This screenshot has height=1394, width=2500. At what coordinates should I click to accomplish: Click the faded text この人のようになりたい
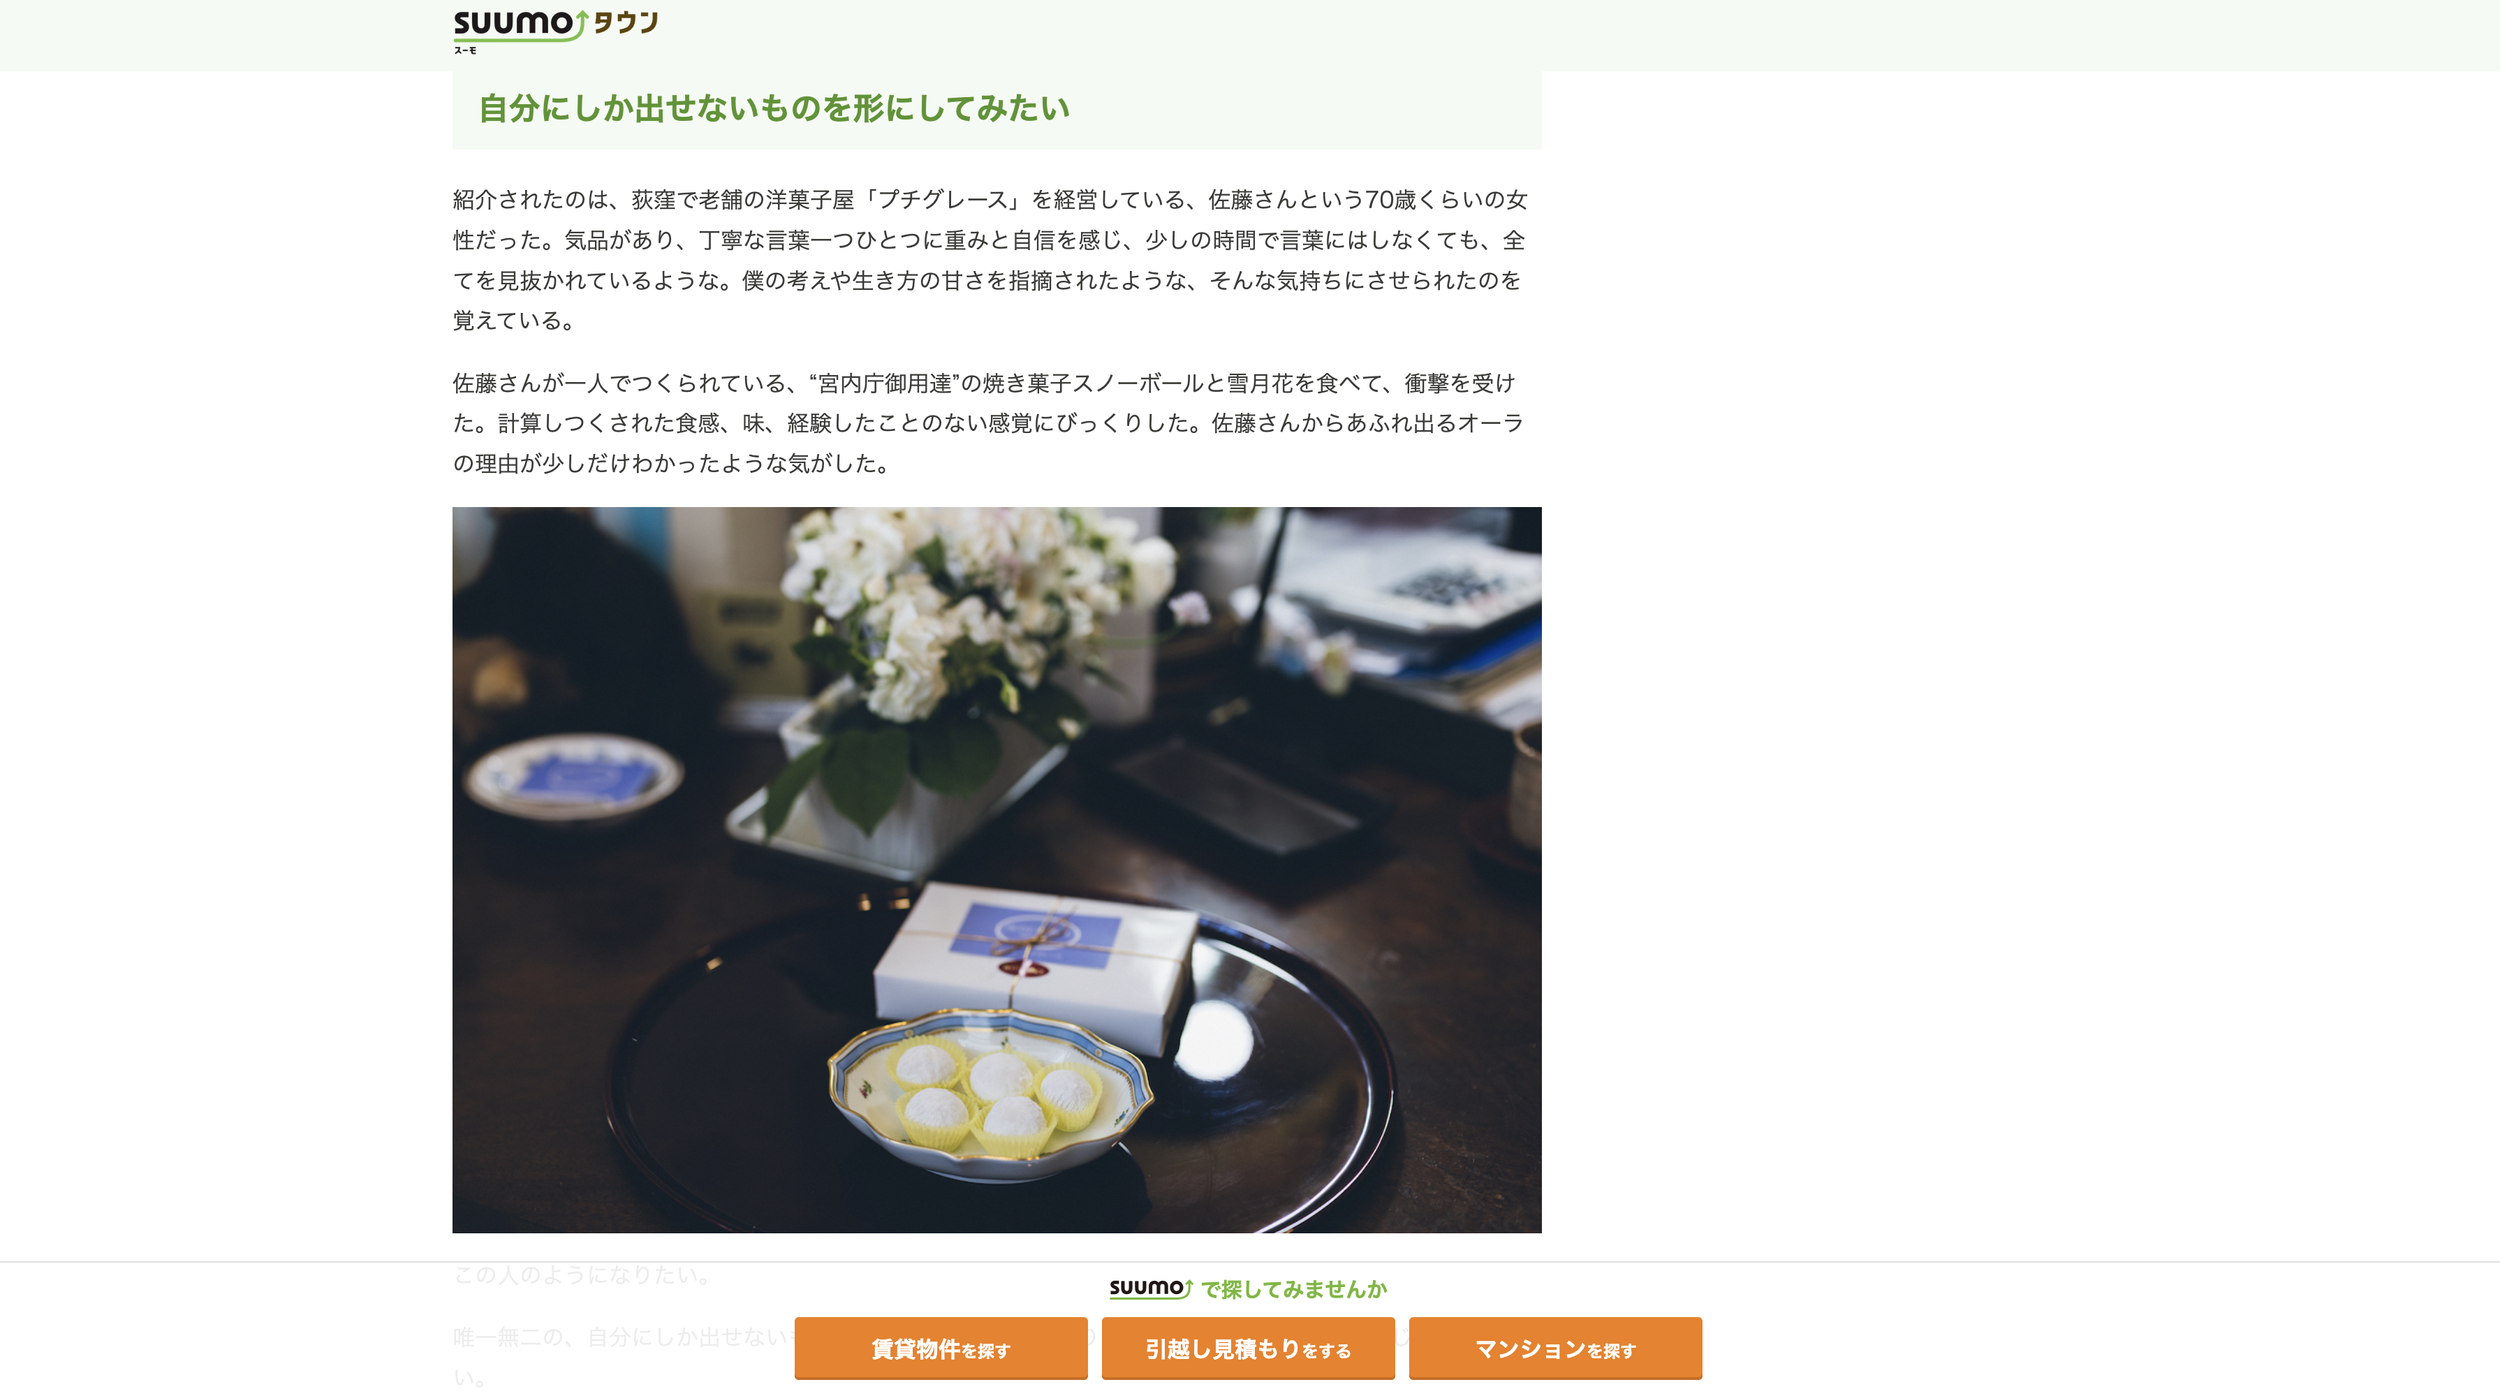click(582, 1275)
